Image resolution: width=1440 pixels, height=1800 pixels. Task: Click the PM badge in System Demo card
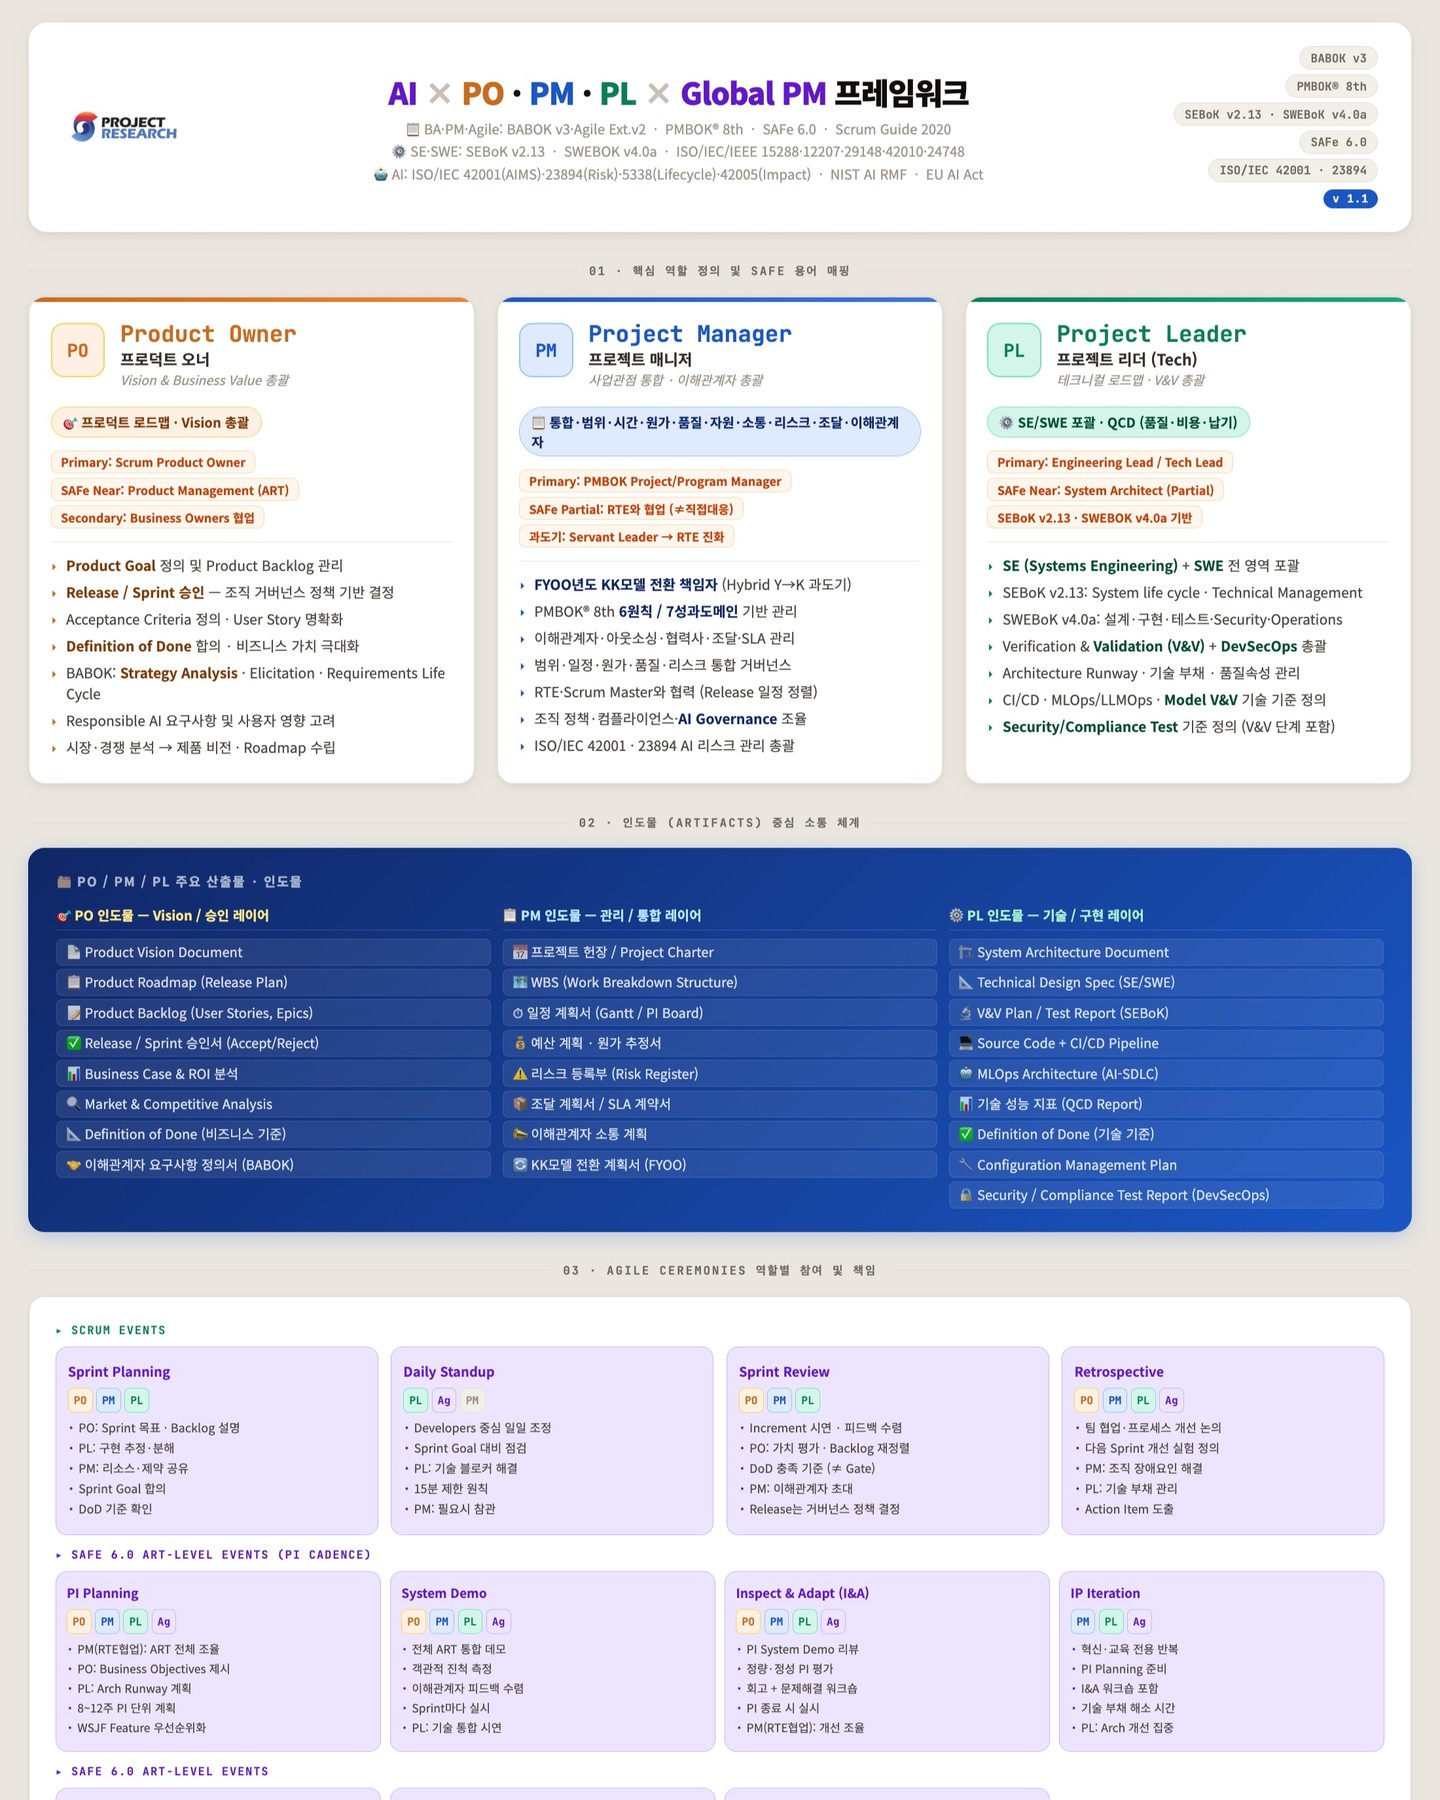(x=442, y=1621)
